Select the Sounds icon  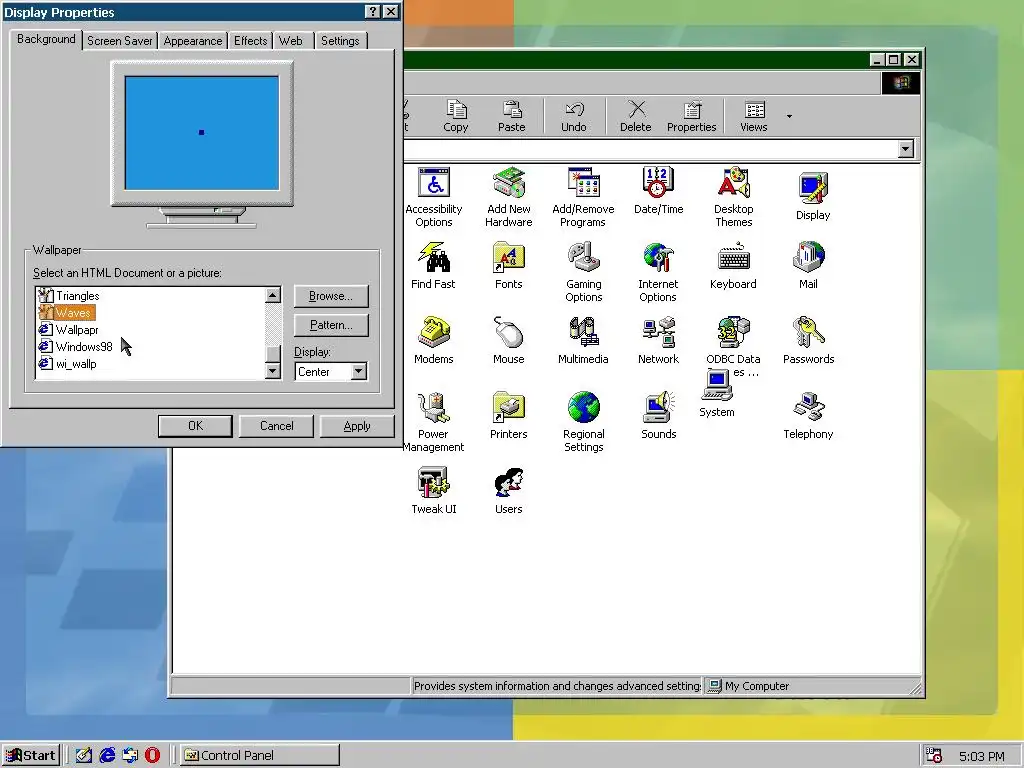click(658, 415)
